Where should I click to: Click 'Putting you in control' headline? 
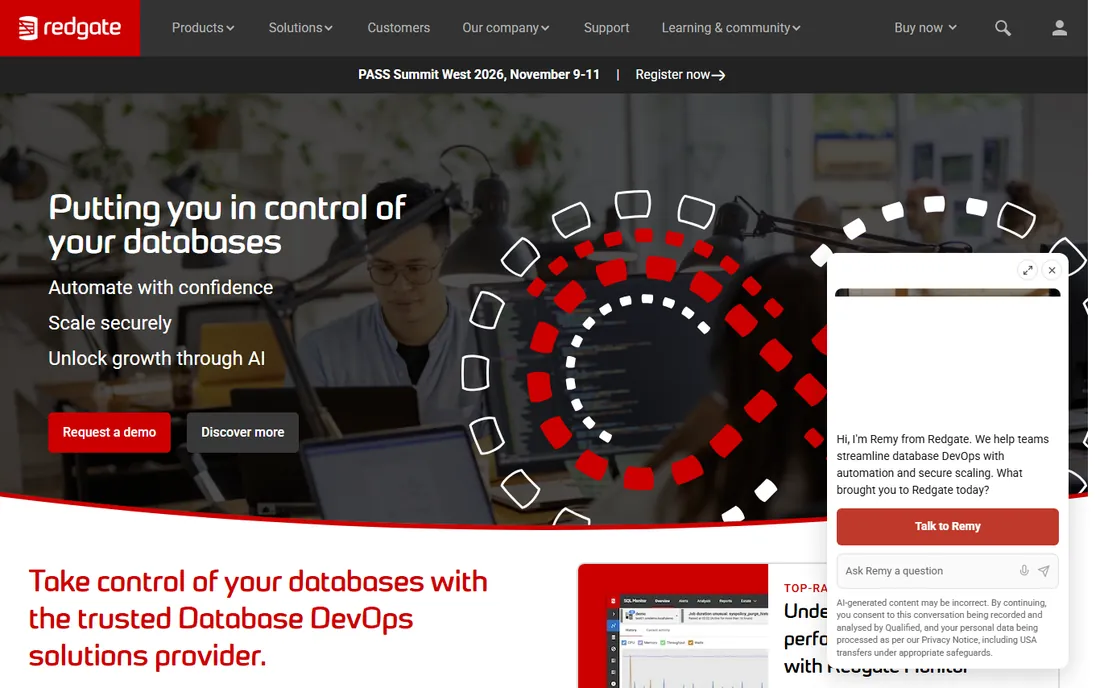click(x=227, y=224)
